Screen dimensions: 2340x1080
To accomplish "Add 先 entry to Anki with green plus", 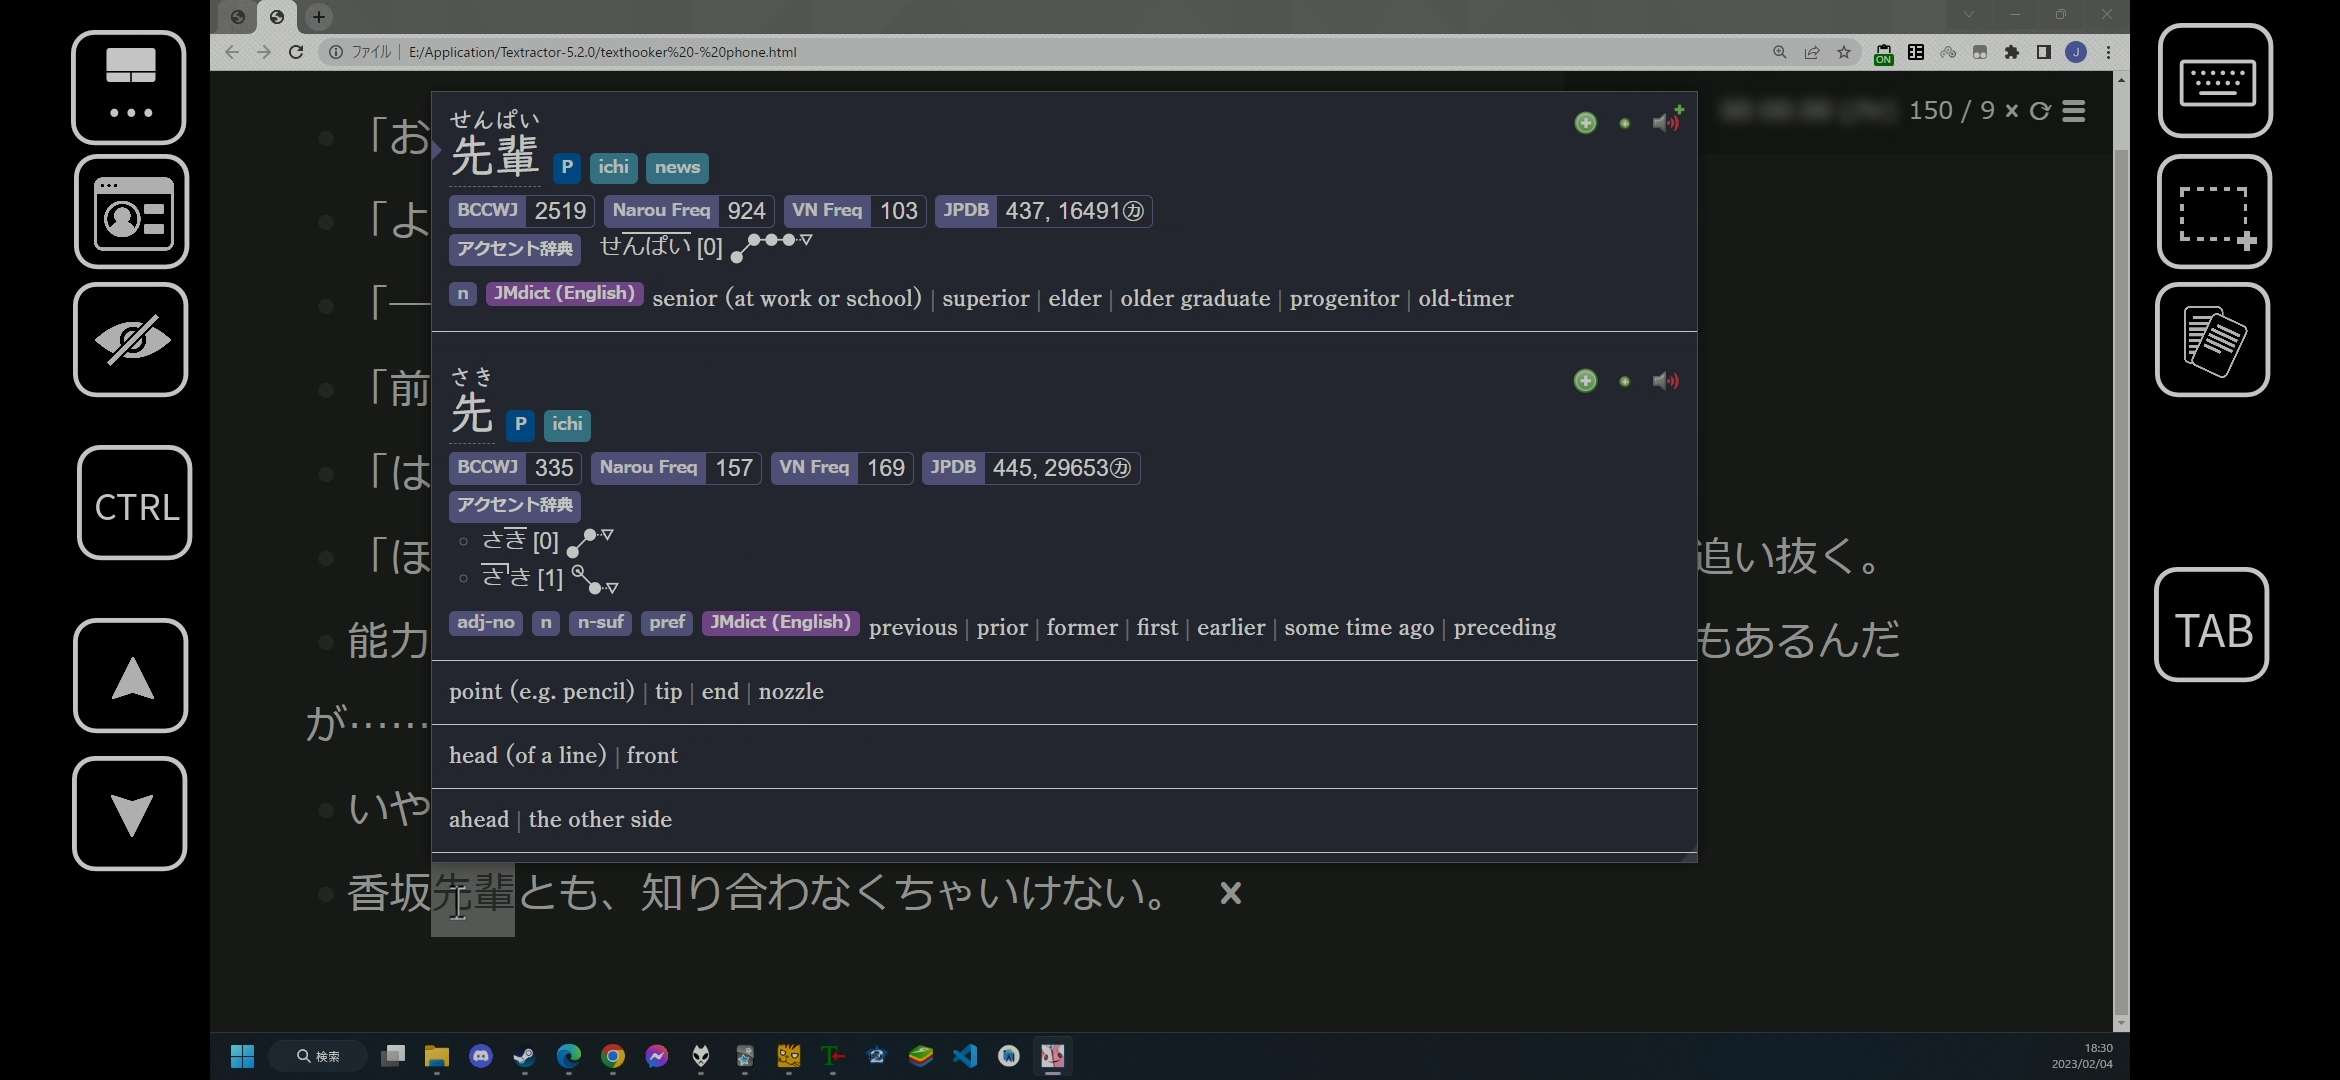I will [x=1585, y=381].
